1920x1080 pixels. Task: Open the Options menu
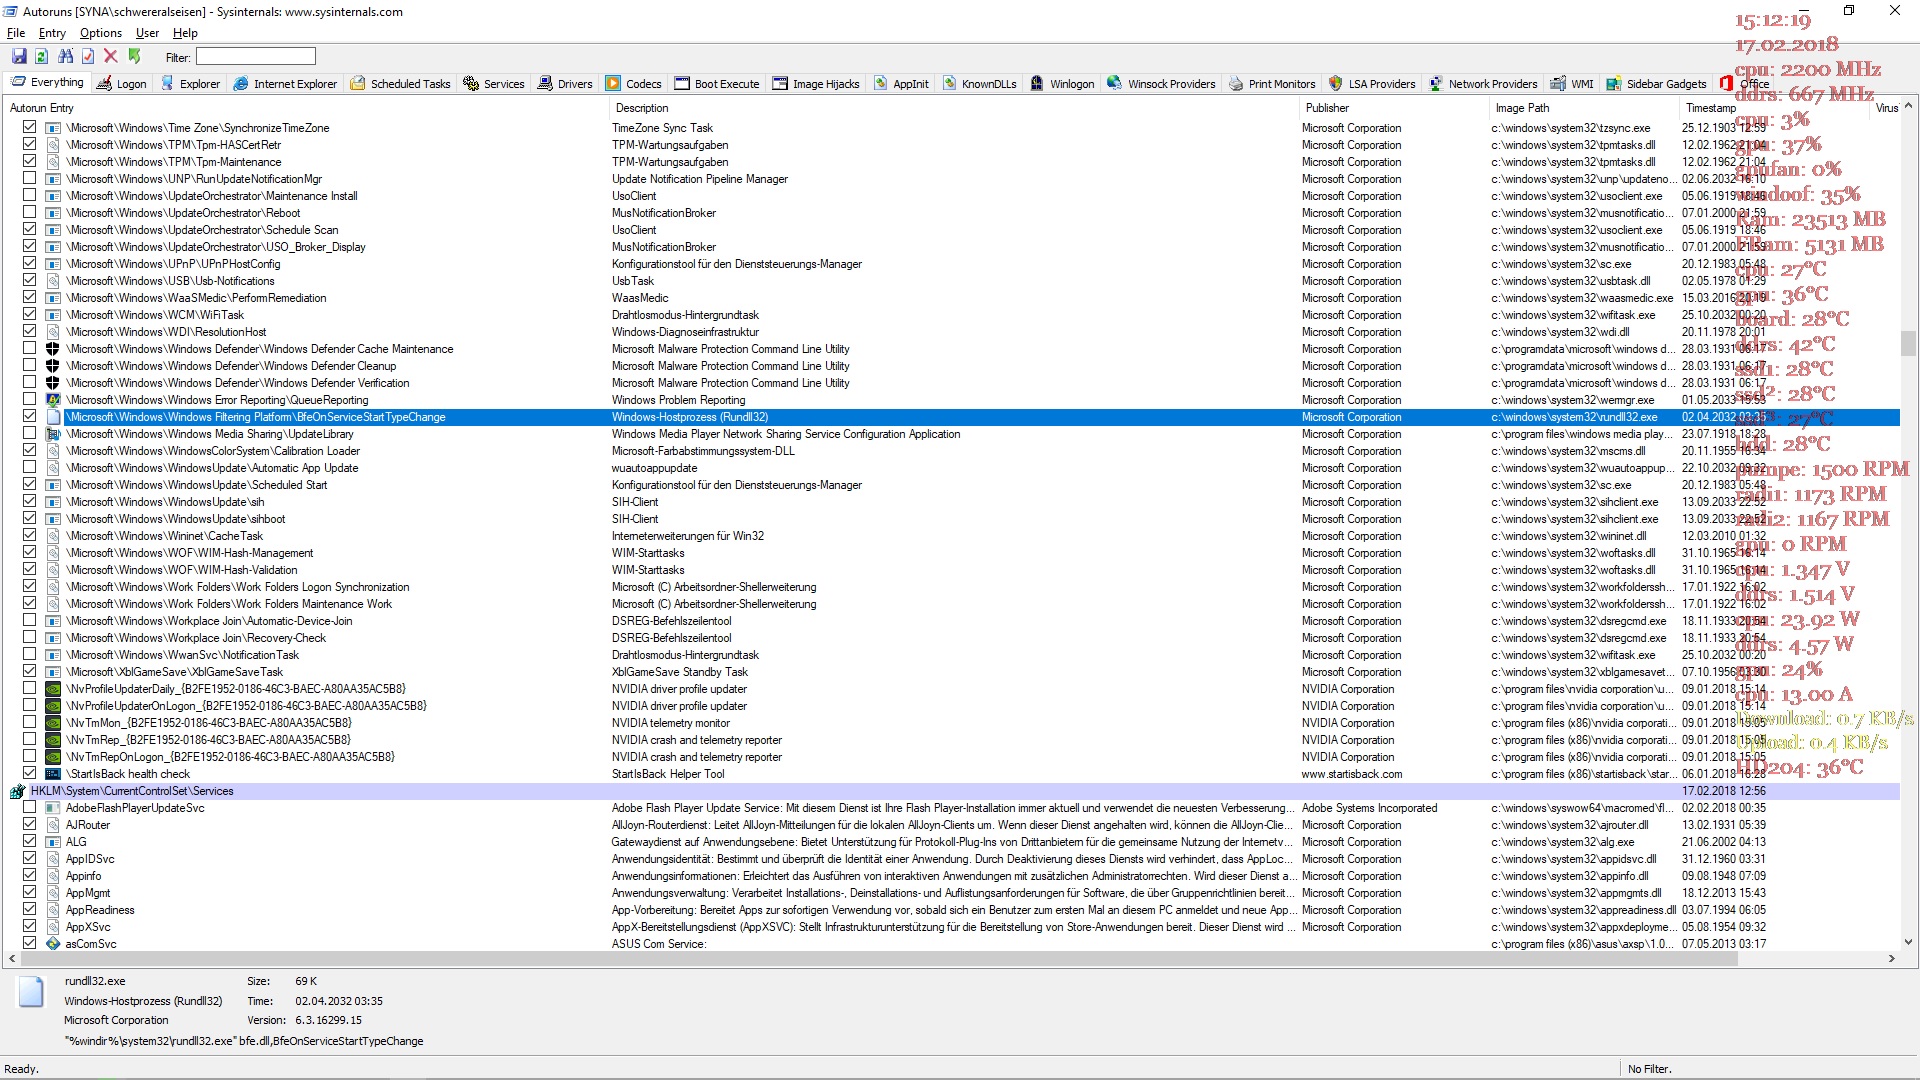coord(101,33)
